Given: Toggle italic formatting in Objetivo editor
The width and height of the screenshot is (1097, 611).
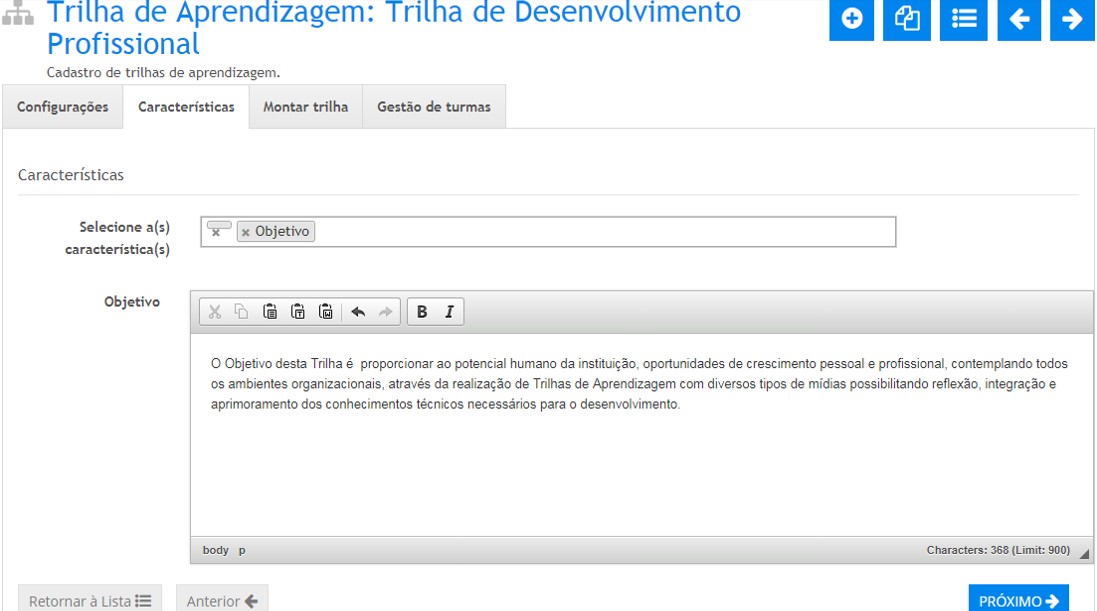Looking at the screenshot, I should [449, 312].
